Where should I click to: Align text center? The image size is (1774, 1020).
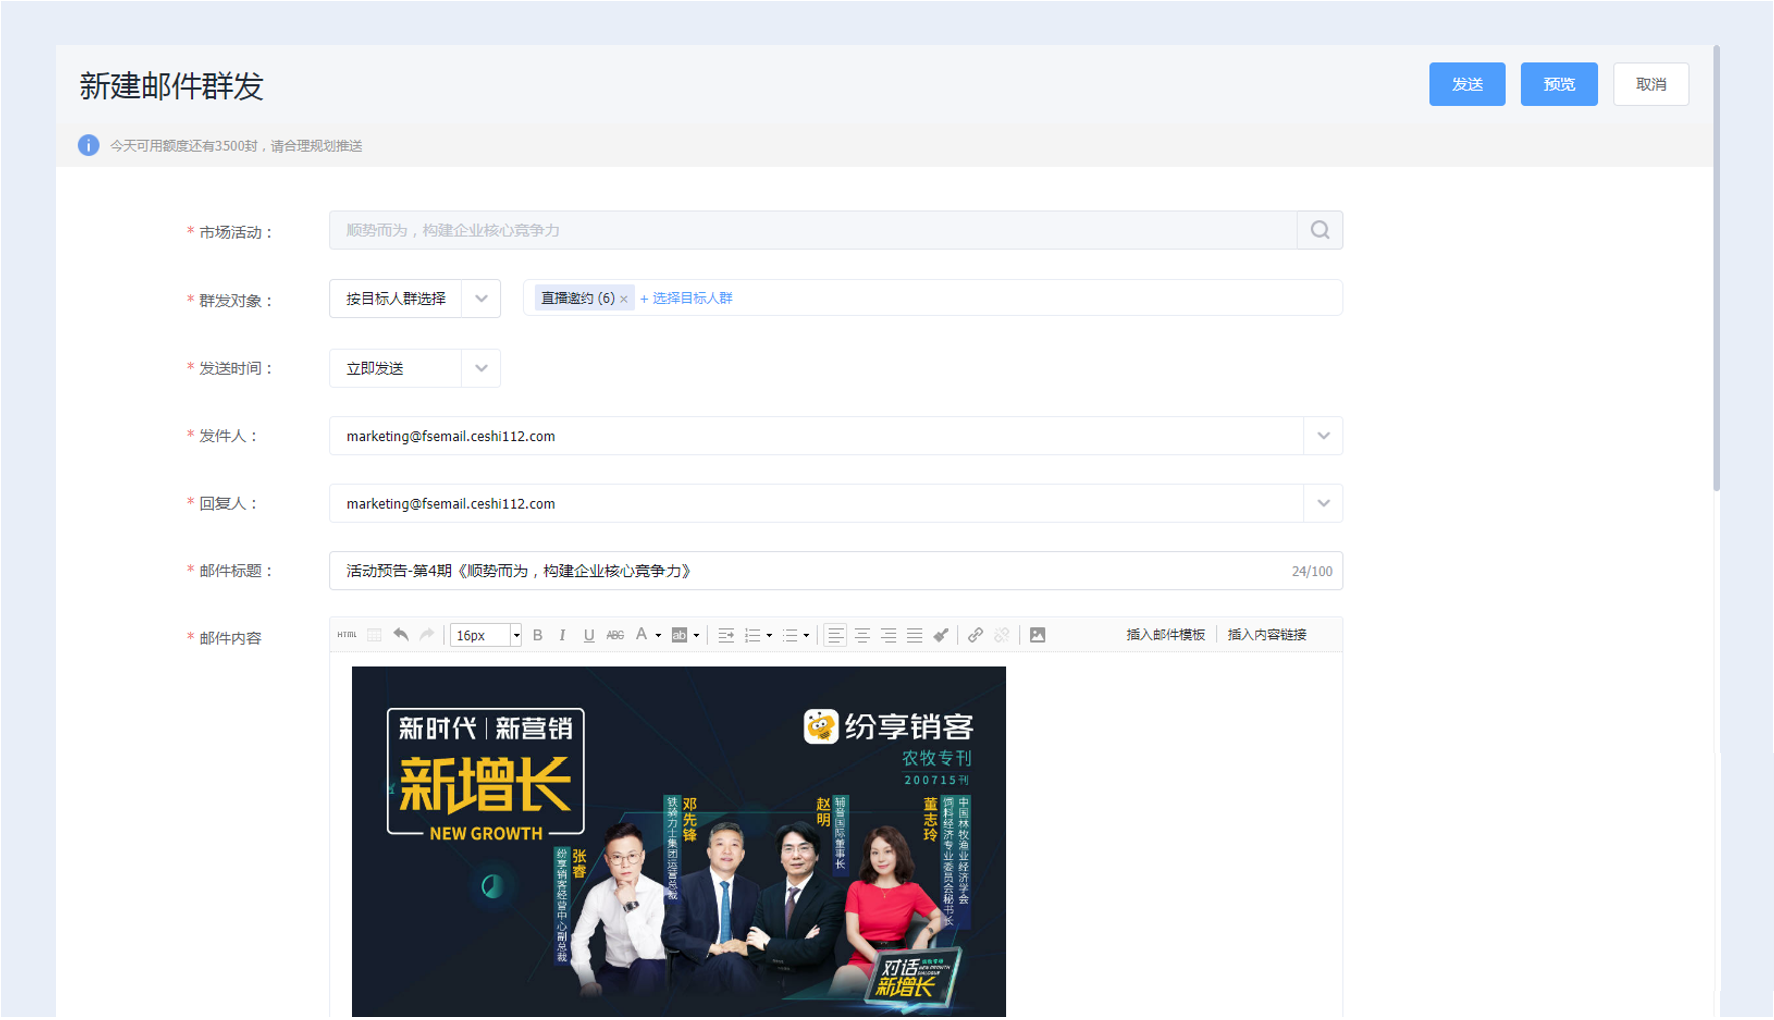pyautogui.click(x=862, y=635)
